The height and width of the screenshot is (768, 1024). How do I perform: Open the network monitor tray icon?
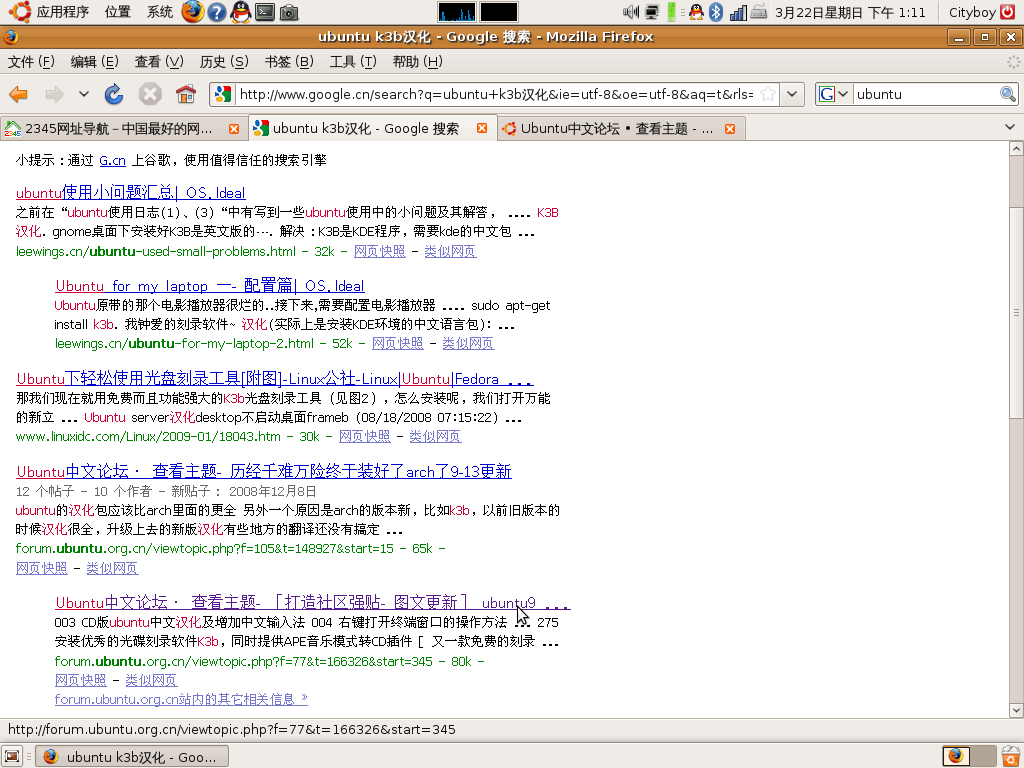tap(652, 12)
